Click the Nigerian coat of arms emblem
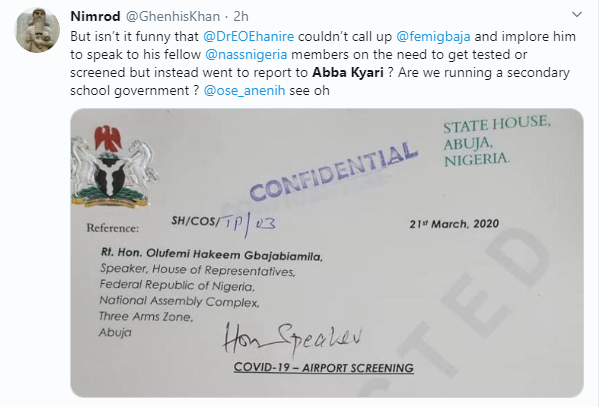 [114, 167]
